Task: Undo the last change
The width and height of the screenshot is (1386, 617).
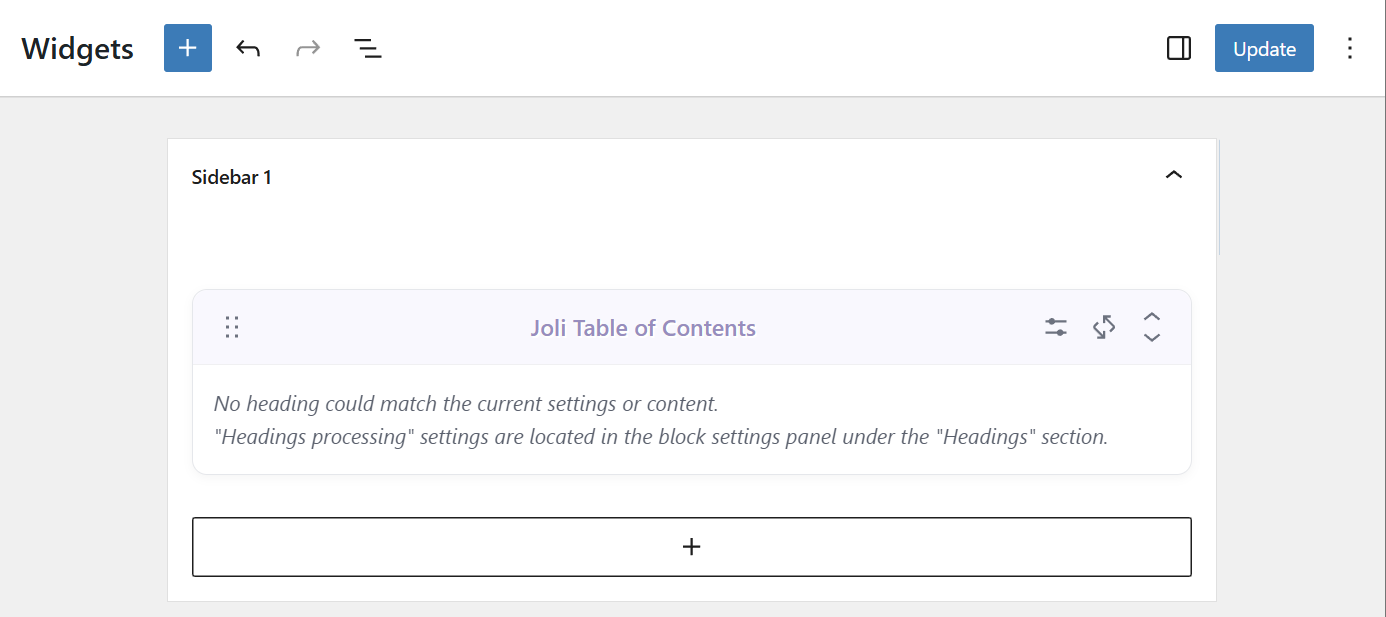Action: pyautogui.click(x=248, y=48)
